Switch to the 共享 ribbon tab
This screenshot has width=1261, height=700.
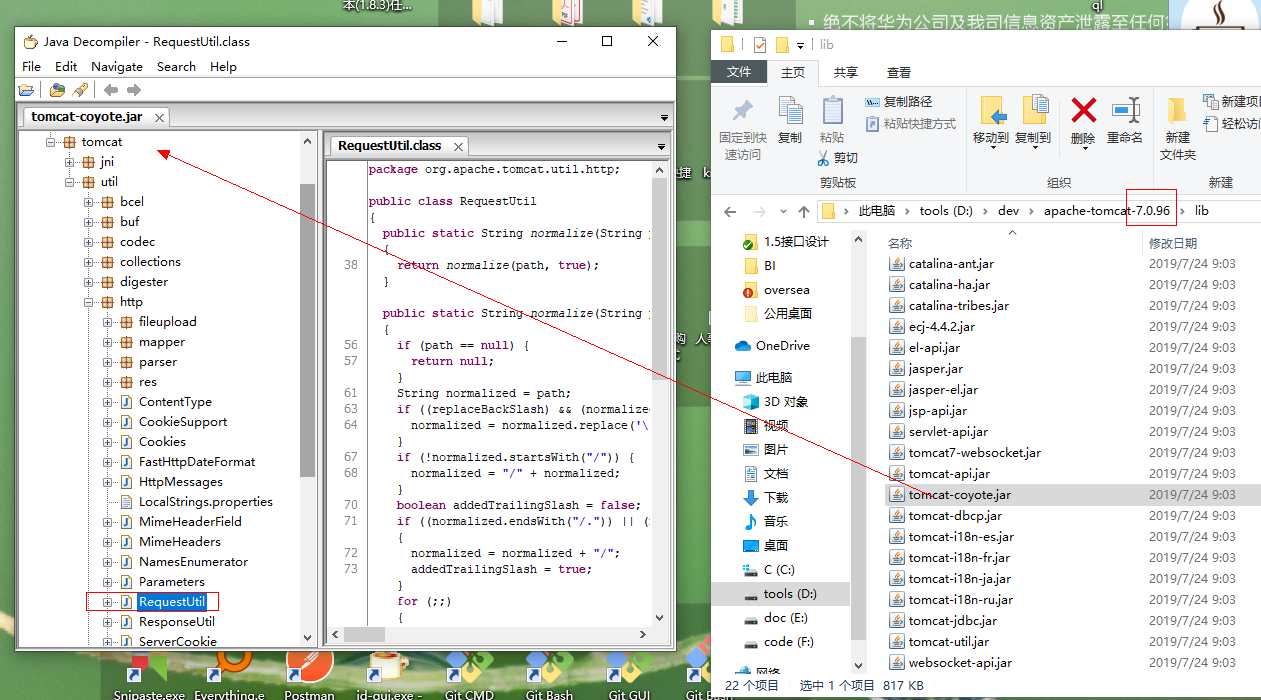click(x=845, y=72)
